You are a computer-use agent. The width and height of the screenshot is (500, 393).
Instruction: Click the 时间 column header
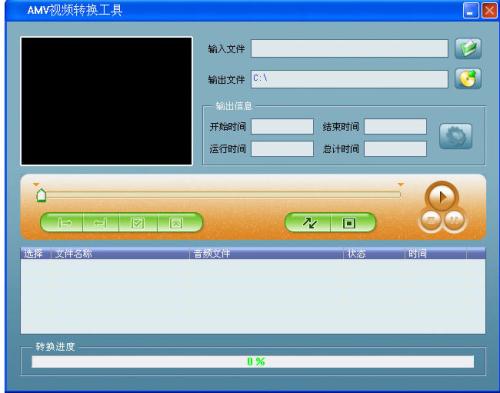(x=435, y=254)
